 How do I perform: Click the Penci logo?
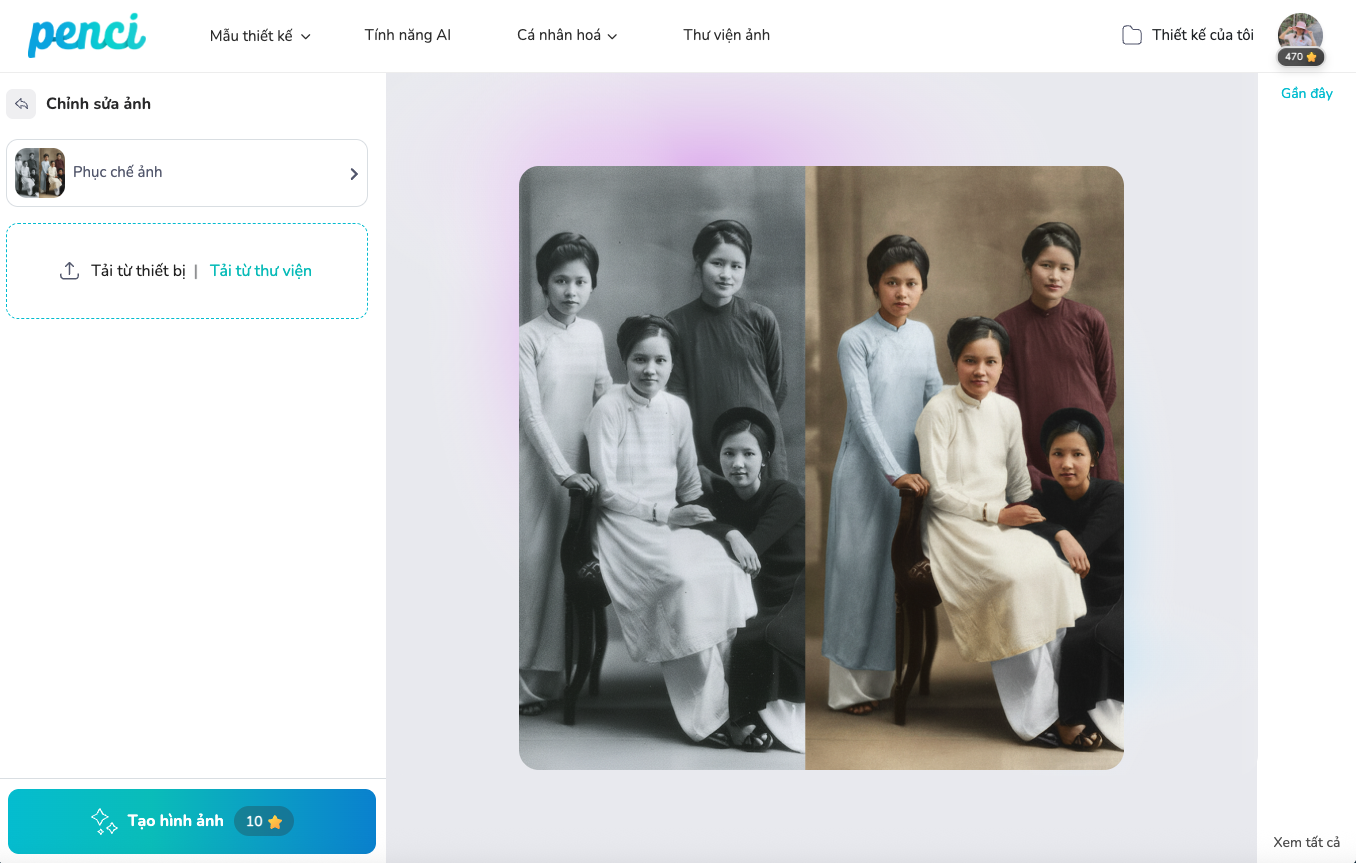coord(87,35)
